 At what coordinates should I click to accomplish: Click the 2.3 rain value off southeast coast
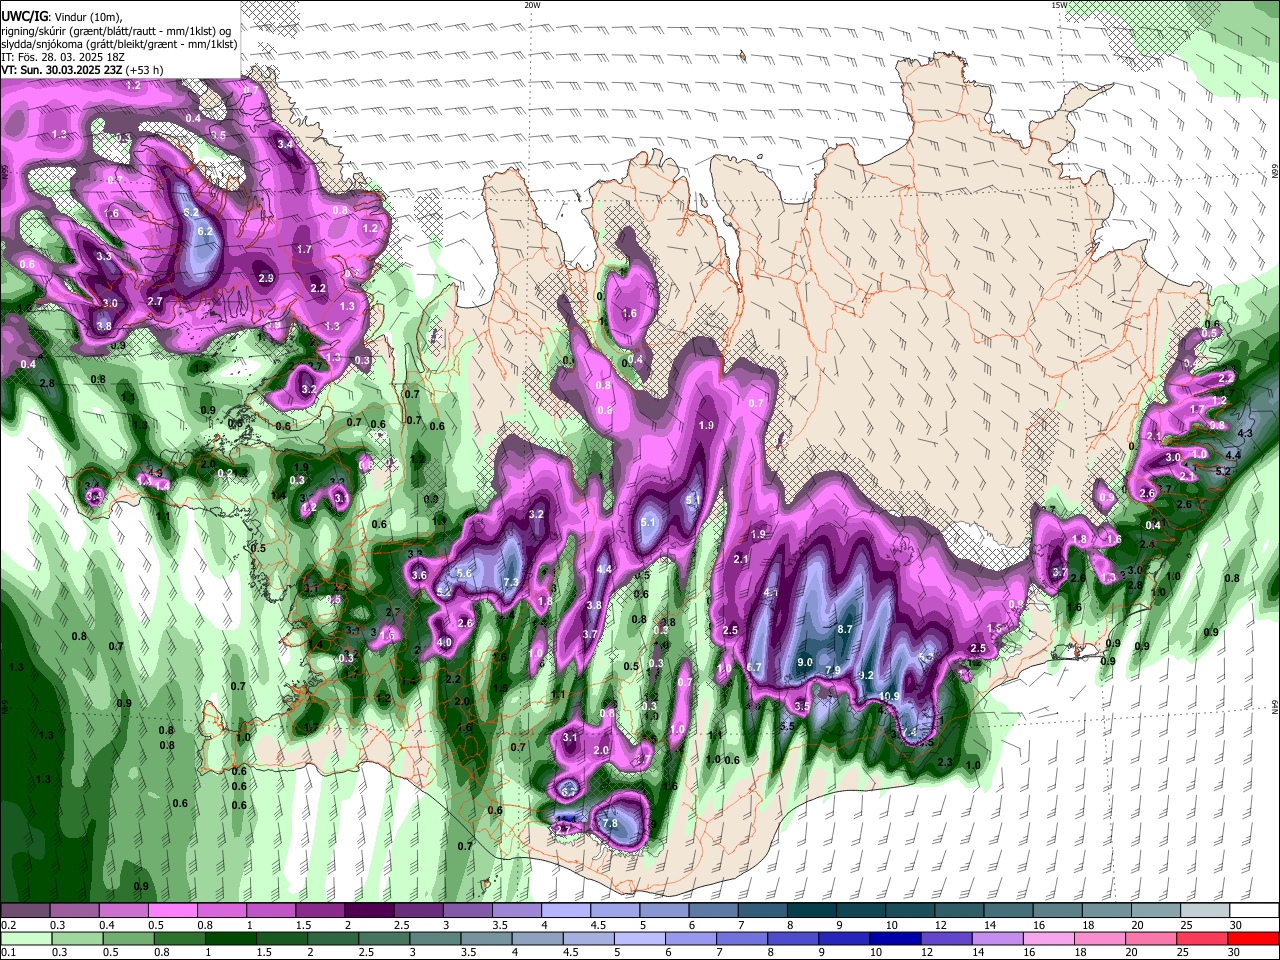pos(945,762)
